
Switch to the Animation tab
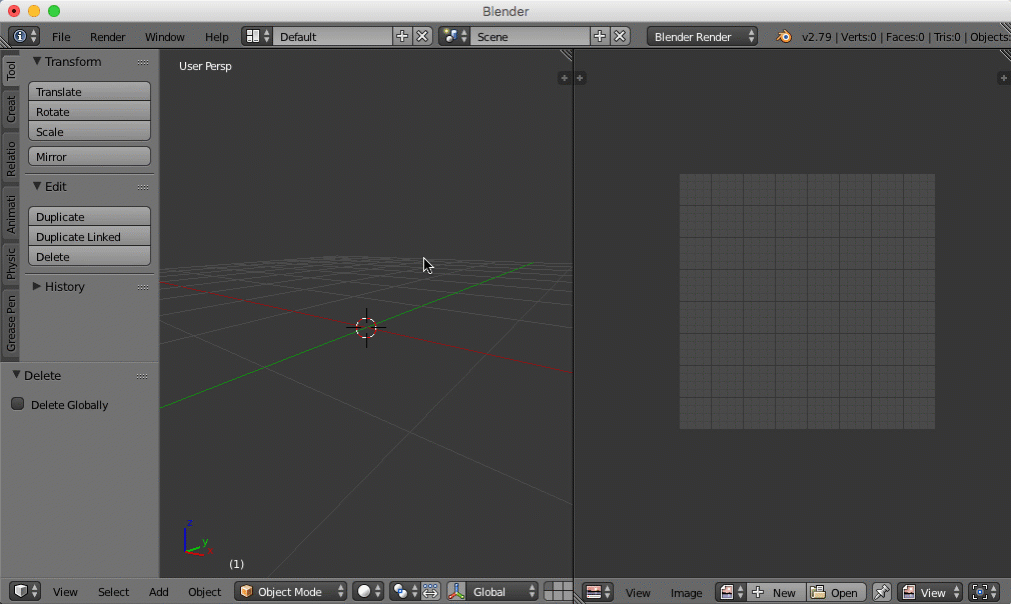[10, 213]
